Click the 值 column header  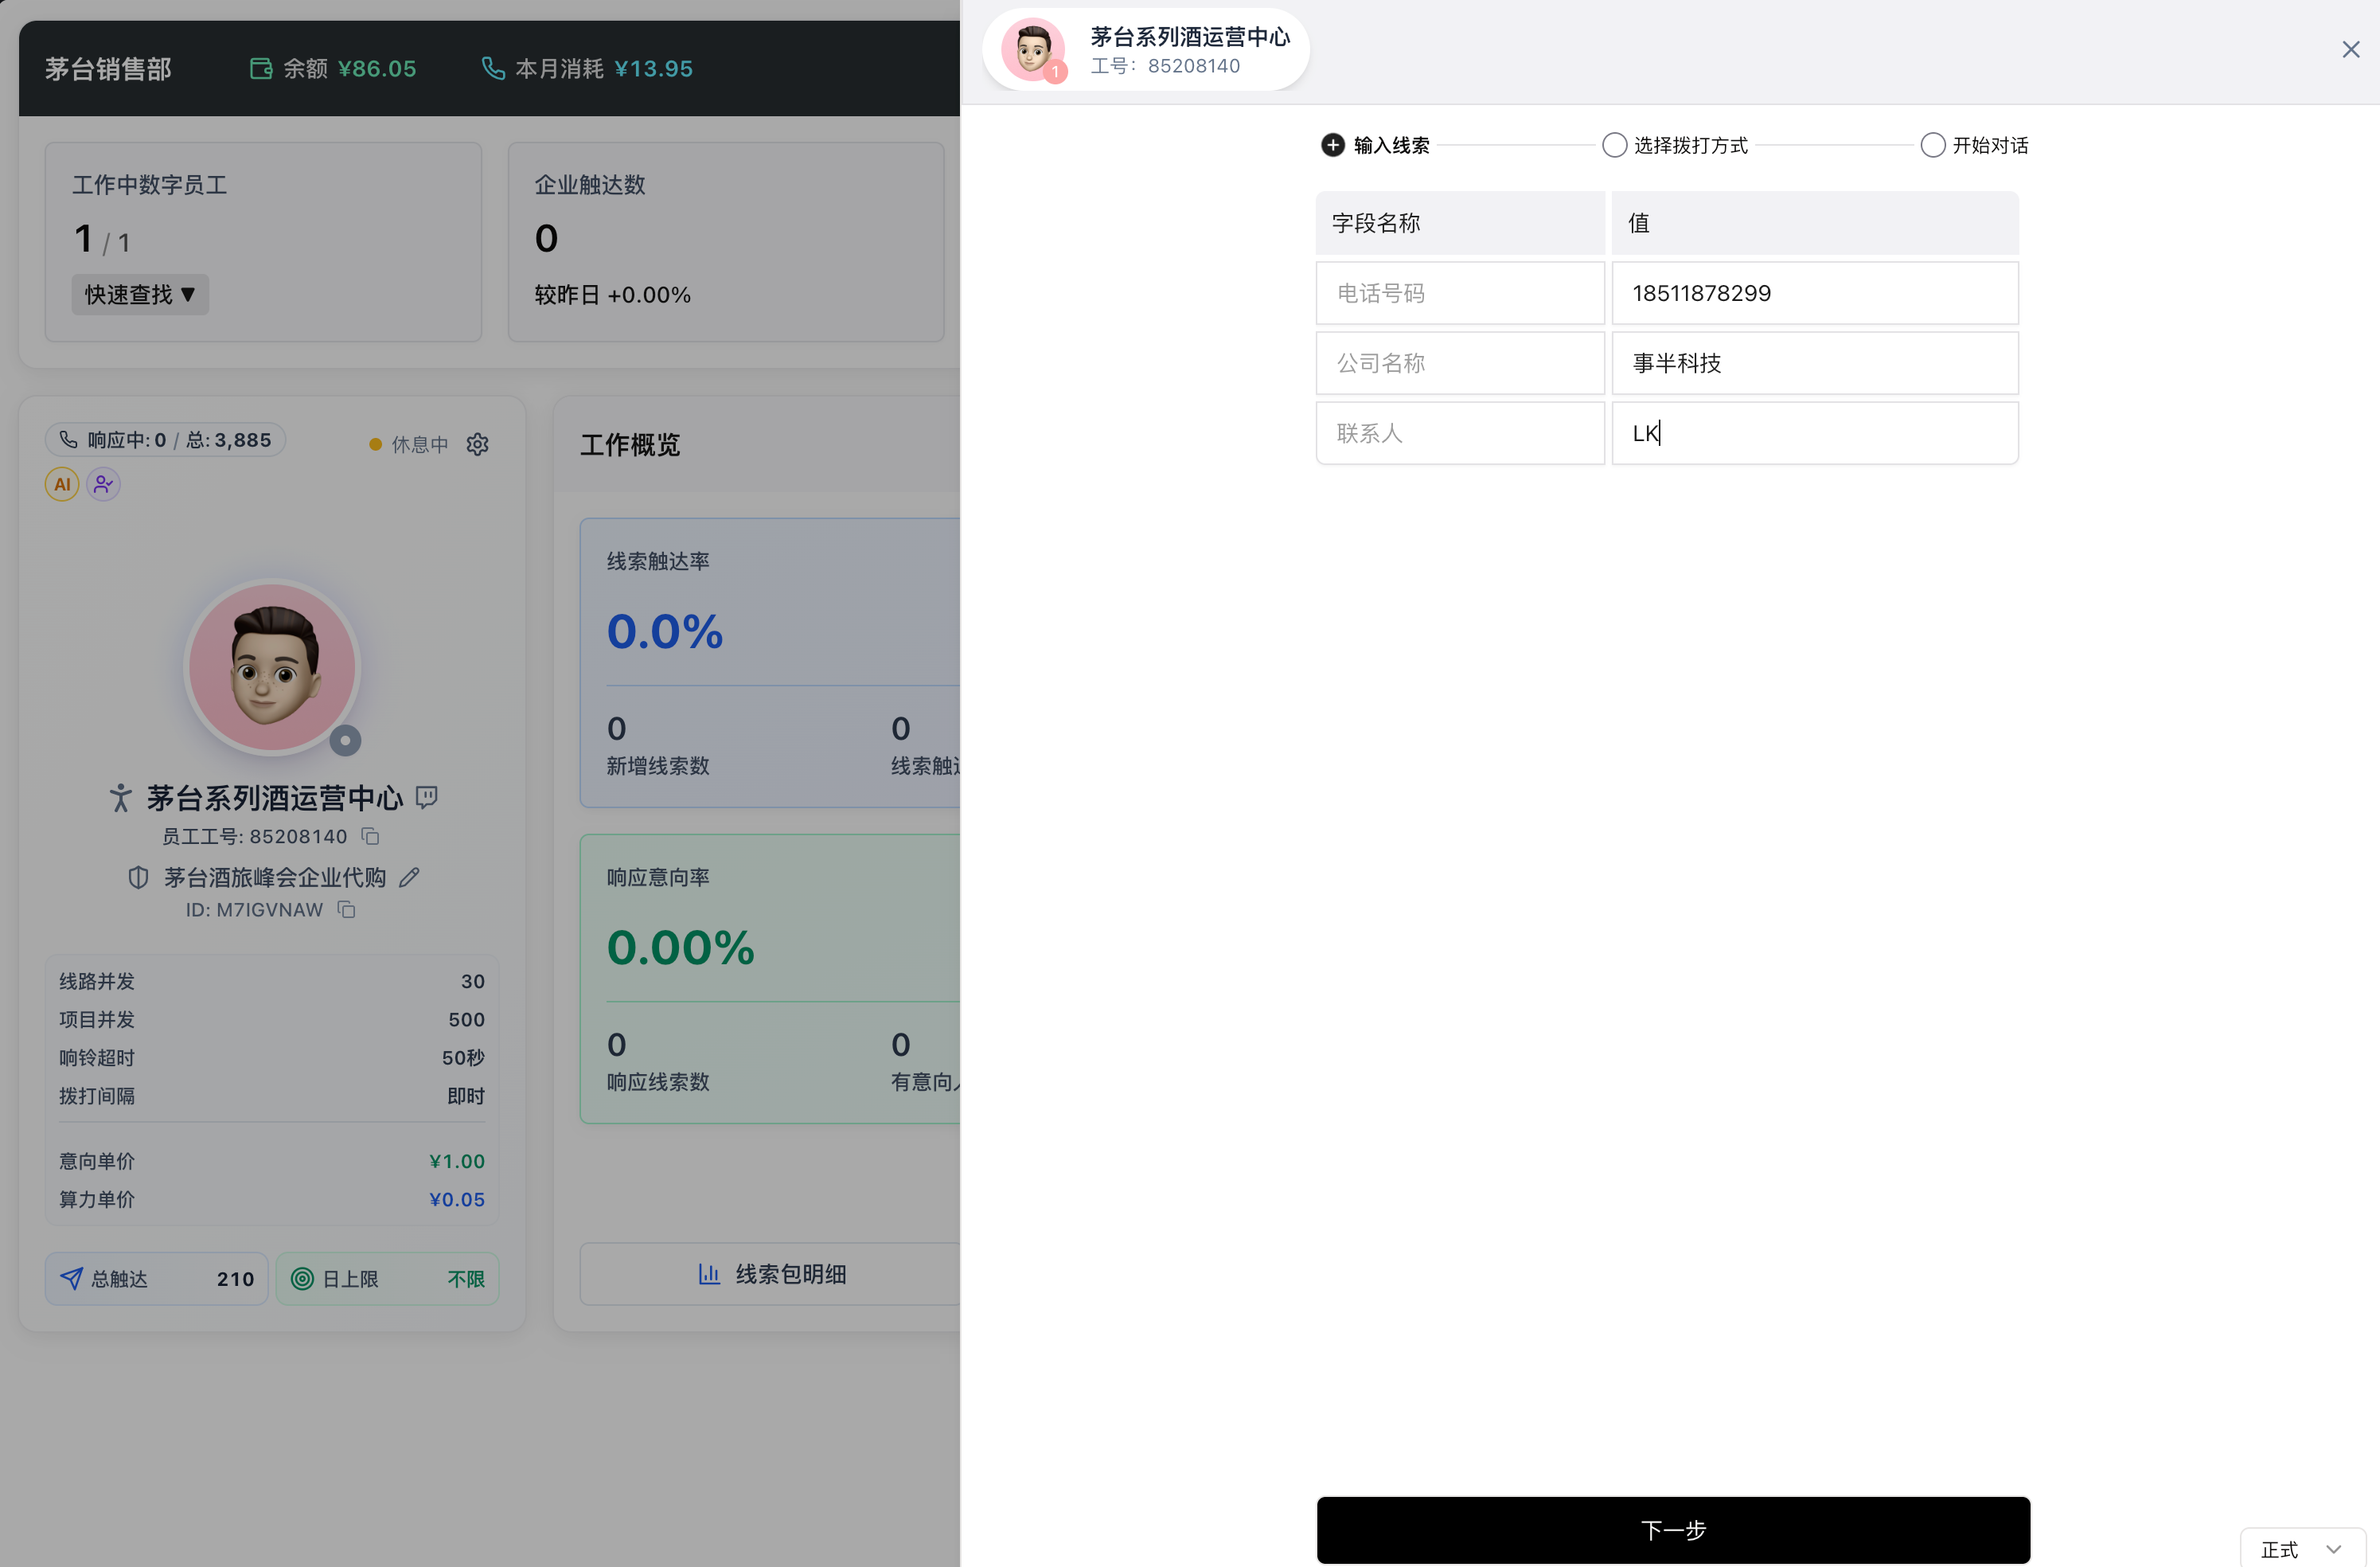point(1815,223)
